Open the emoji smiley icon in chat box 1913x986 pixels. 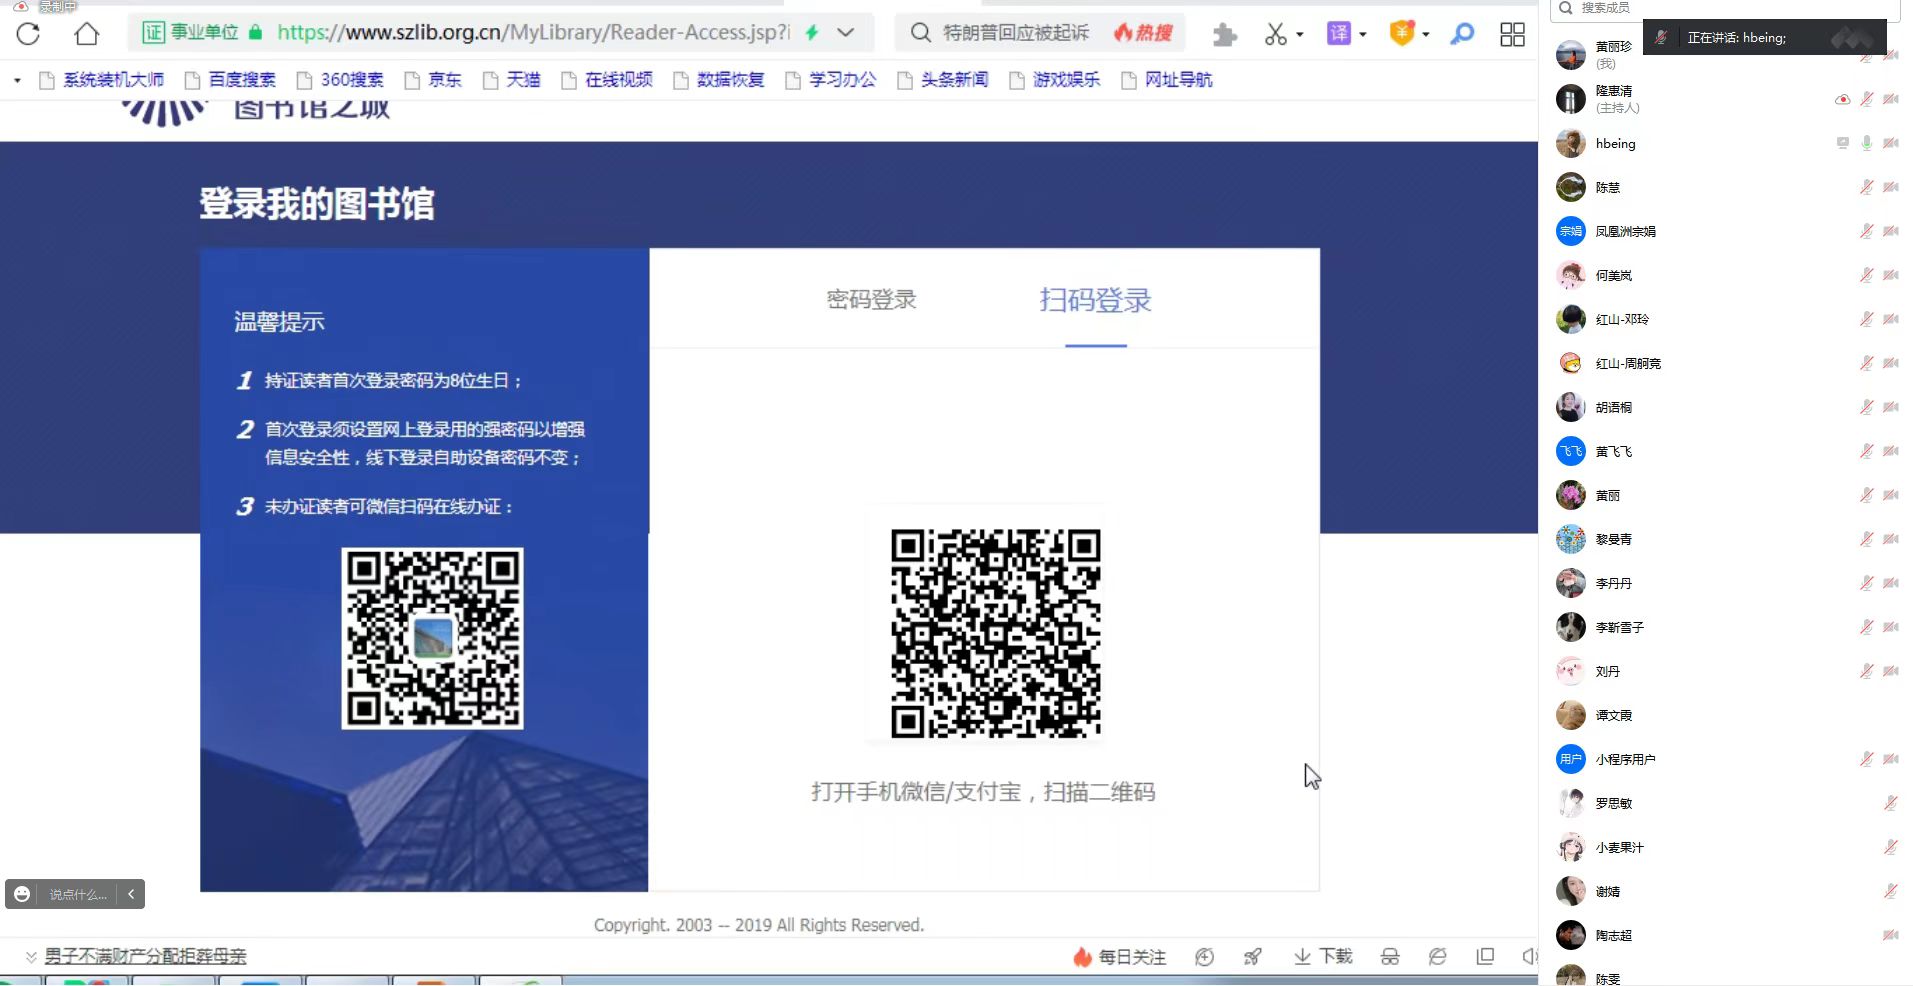pyautogui.click(x=22, y=894)
